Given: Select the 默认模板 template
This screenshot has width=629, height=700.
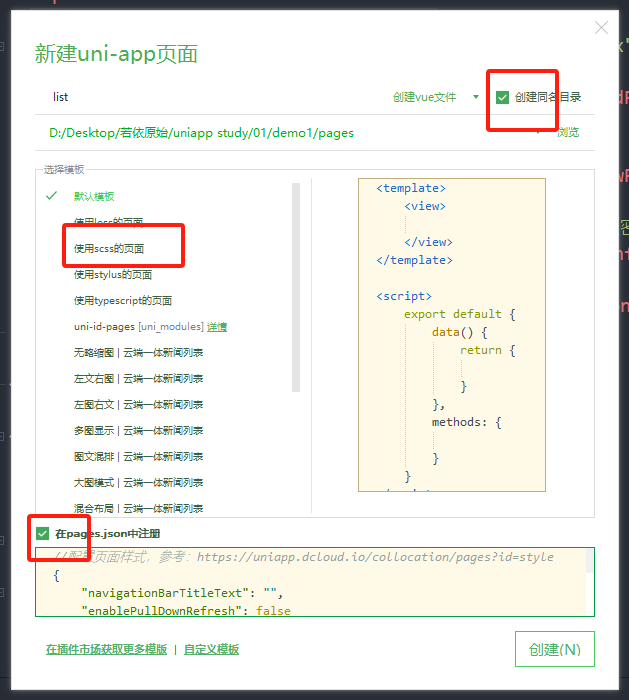Looking at the screenshot, I should (x=94, y=196).
